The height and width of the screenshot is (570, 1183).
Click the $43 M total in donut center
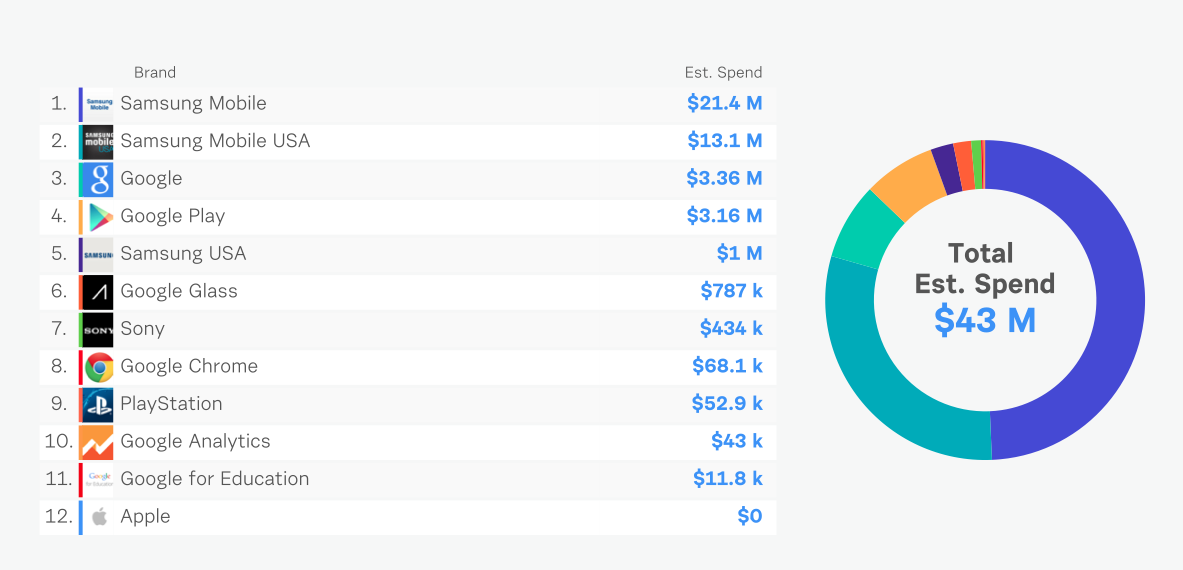coord(985,320)
